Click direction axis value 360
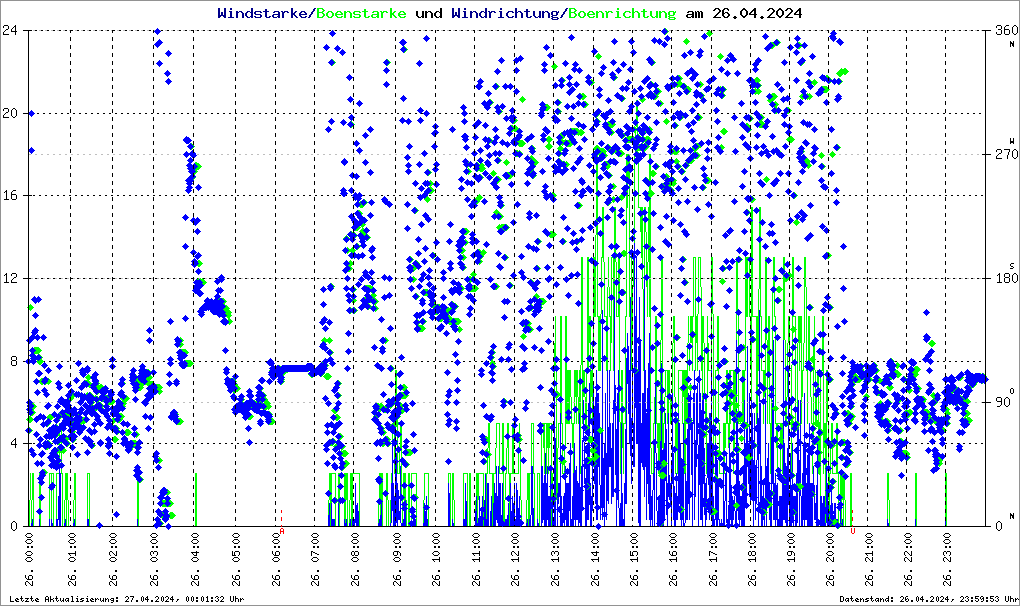The height and width of the screenshot is (606, 1020). [1007, 31]
